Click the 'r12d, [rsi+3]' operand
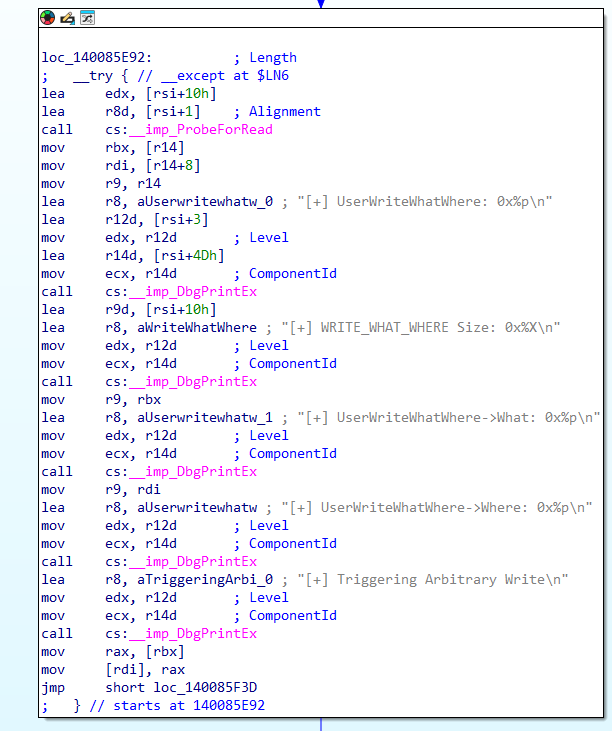 click(x=157, y=220)
